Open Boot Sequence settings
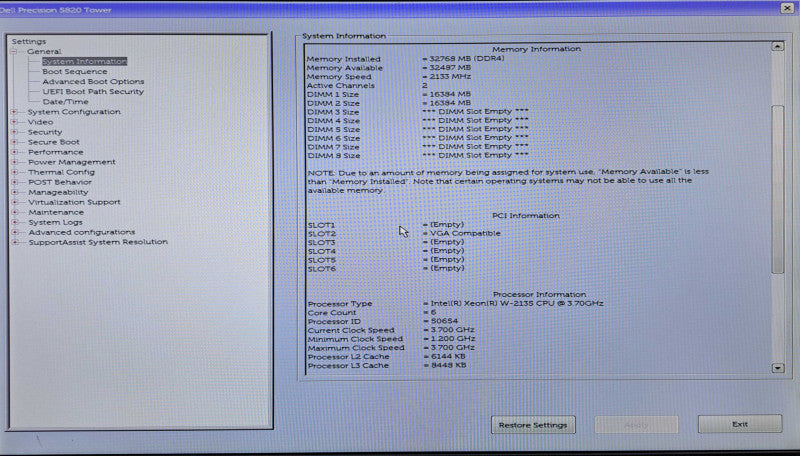 [74, 71]
